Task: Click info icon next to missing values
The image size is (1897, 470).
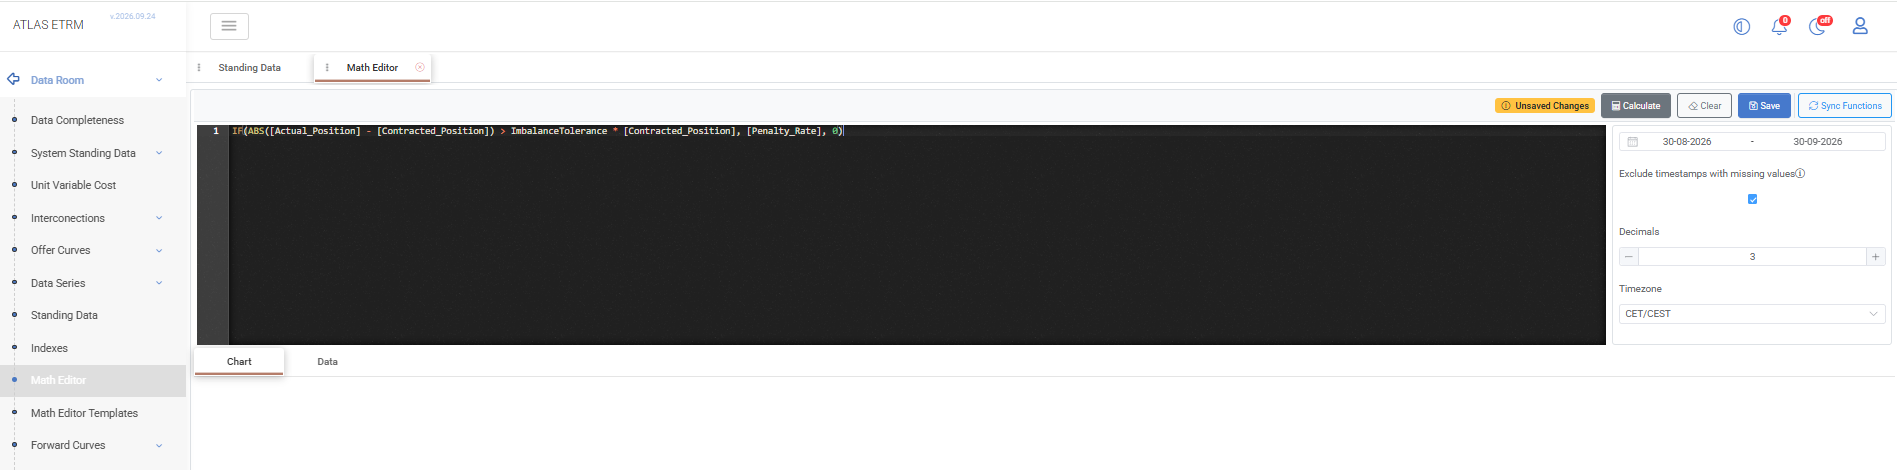Action: coord(1800,173)
